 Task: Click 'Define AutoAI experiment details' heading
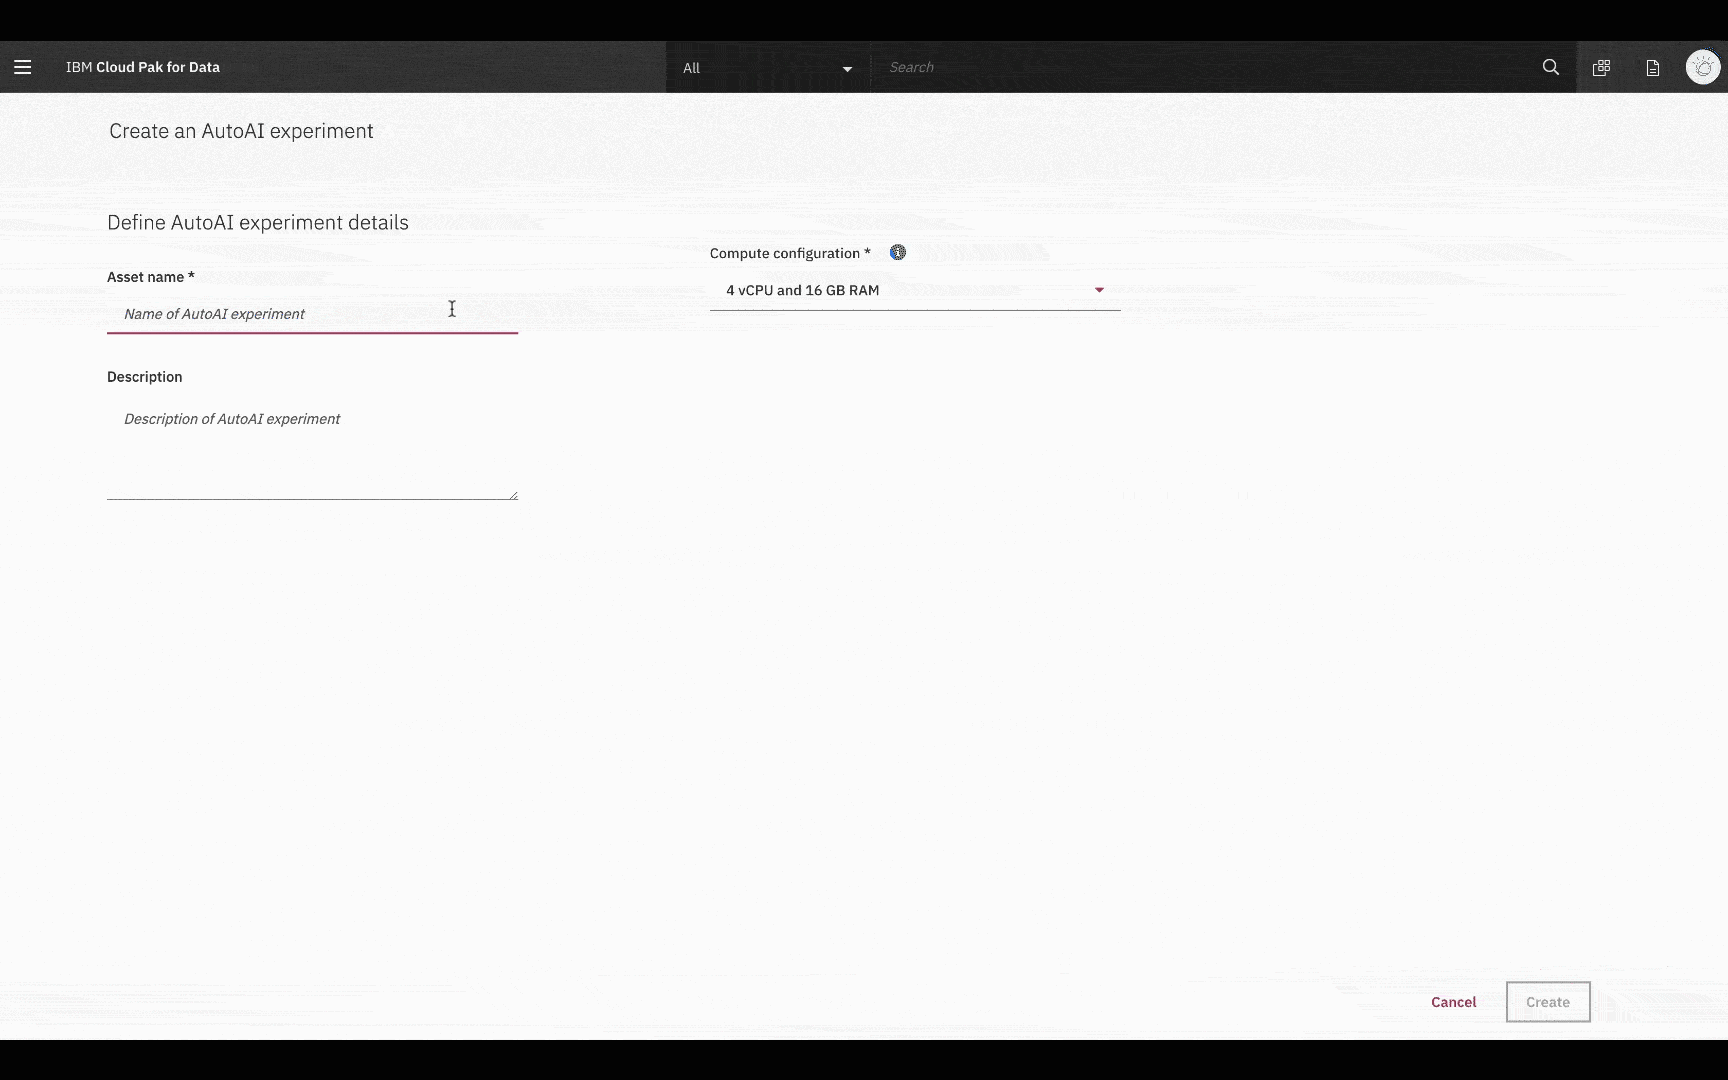[x=258, y=222]
